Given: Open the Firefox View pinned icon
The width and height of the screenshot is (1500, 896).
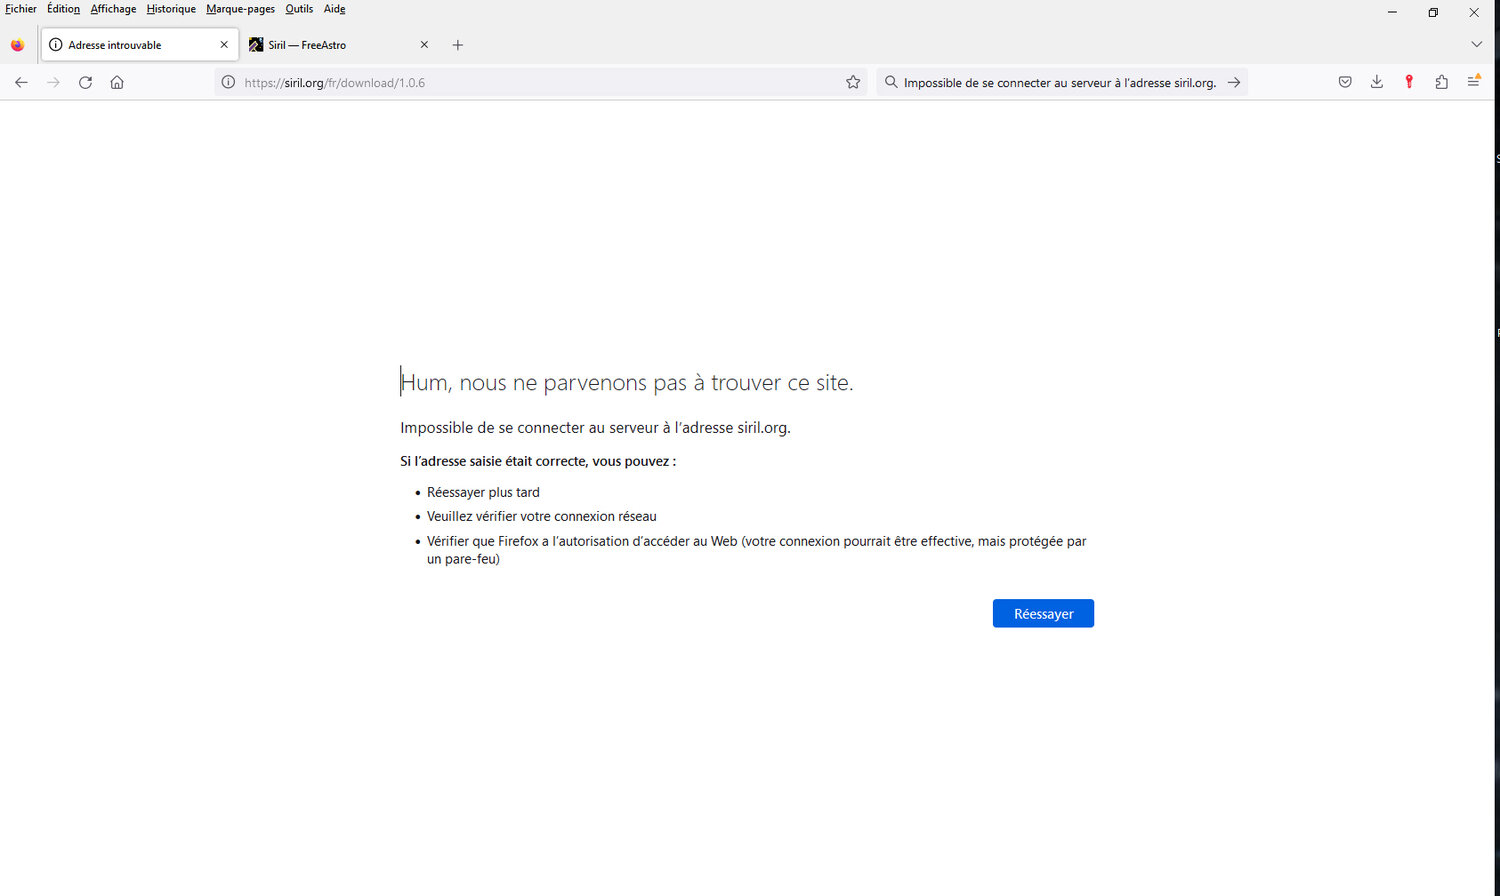Looking at the screenshot, I should (x=17, y=45).
